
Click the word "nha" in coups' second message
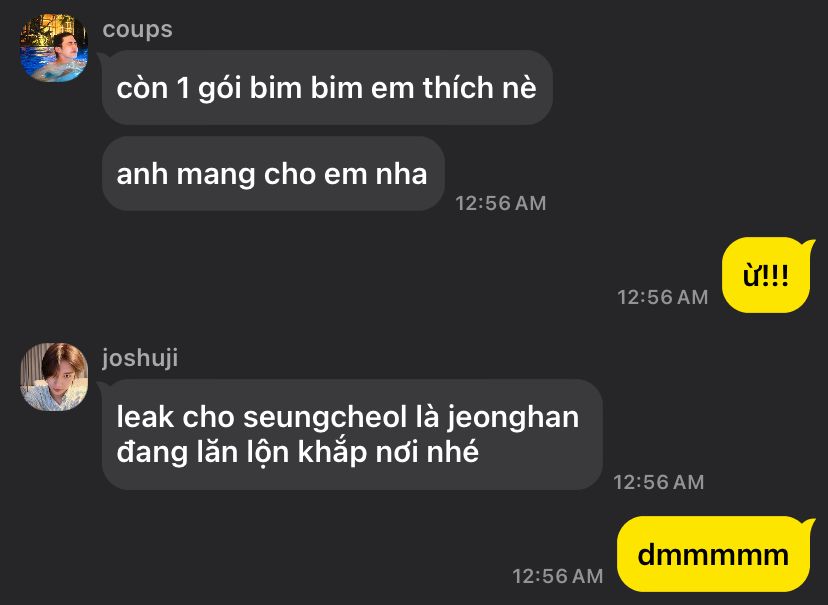(x=401, y=174)
